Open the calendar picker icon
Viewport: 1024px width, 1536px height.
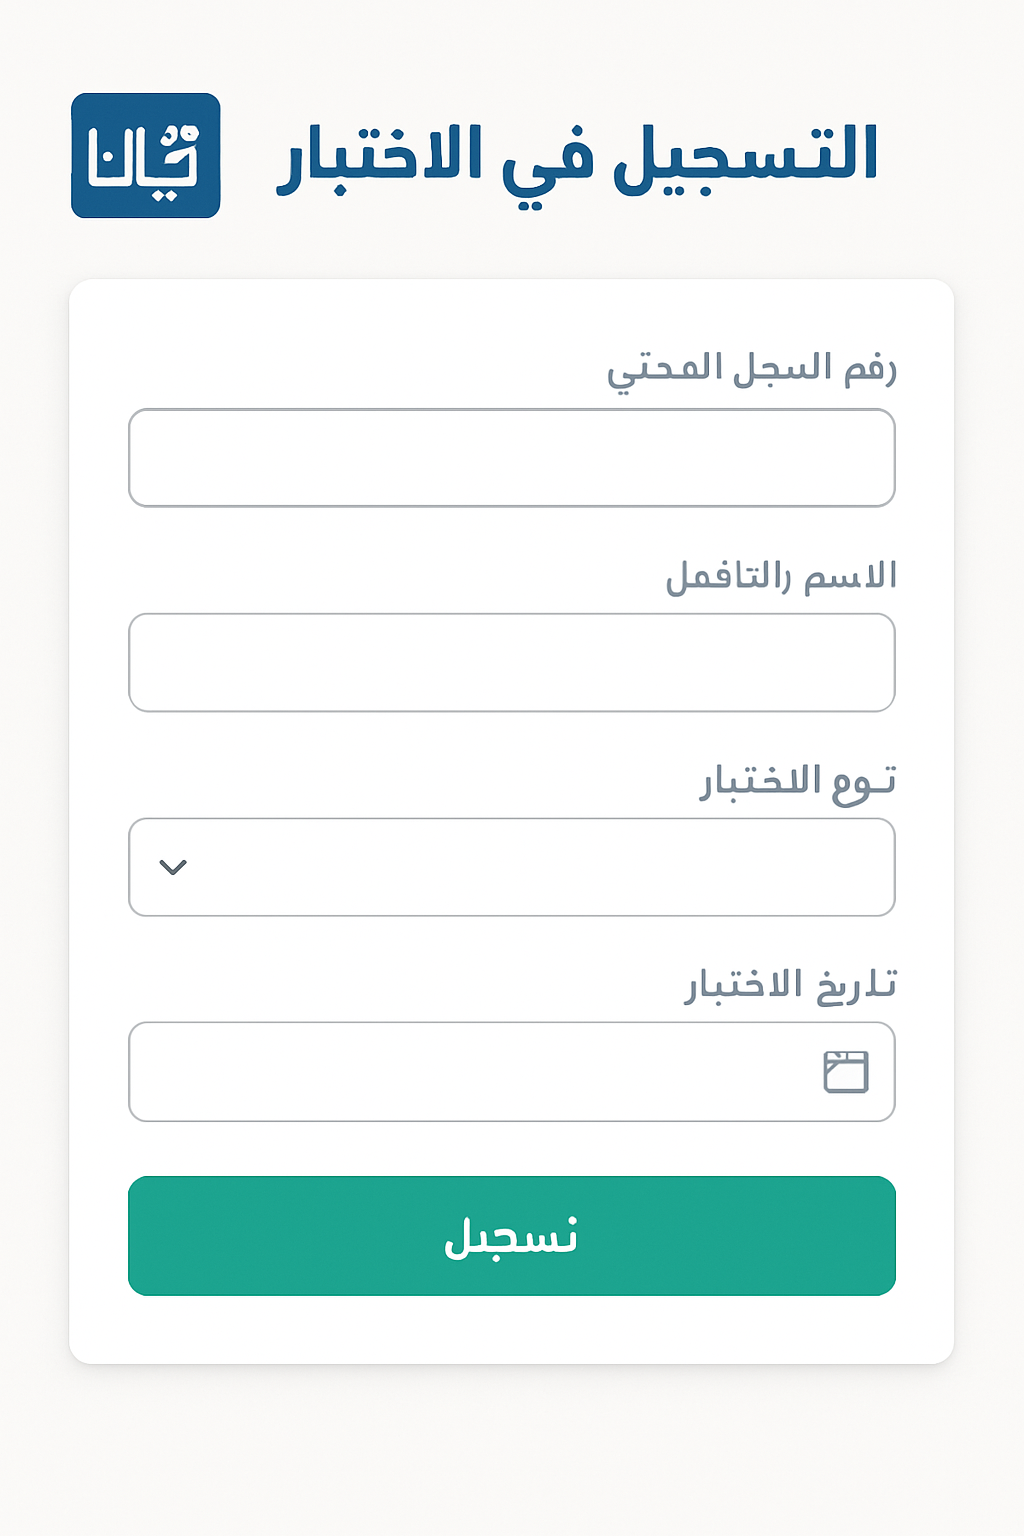845,1072
